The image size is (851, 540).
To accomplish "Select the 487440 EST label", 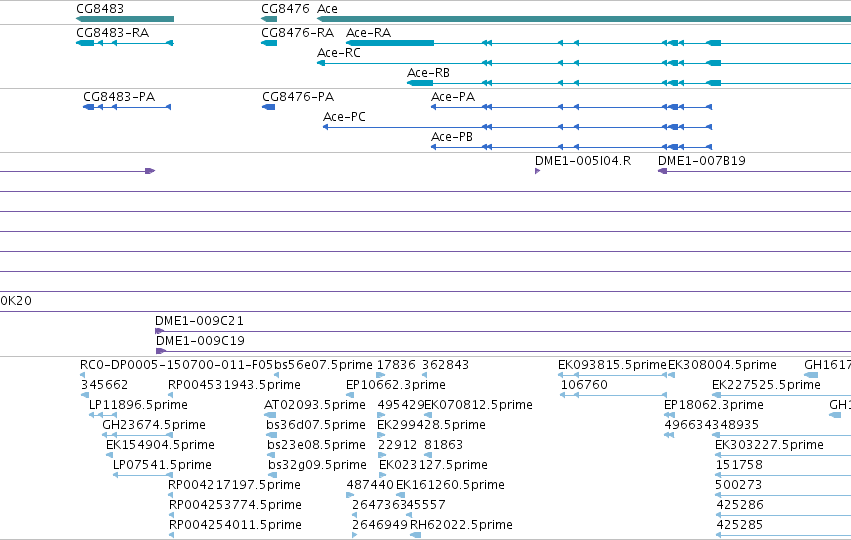I will pos(370,485).
